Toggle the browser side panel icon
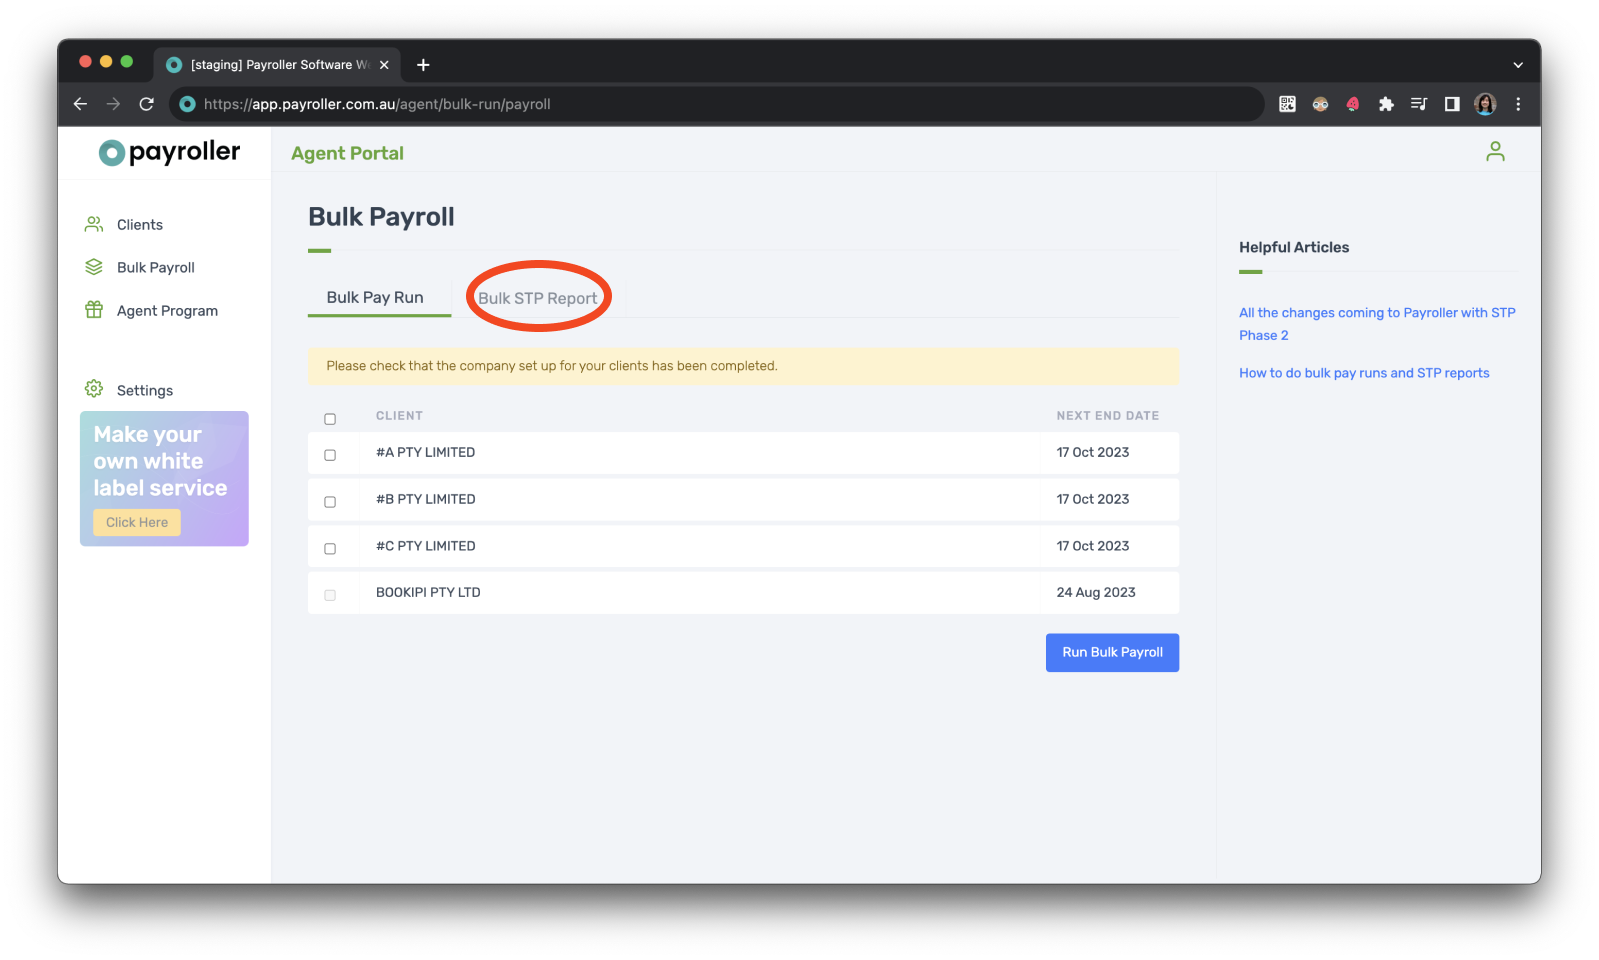Viewport: 1599px width, 960px height. (x=1452, y=104)
